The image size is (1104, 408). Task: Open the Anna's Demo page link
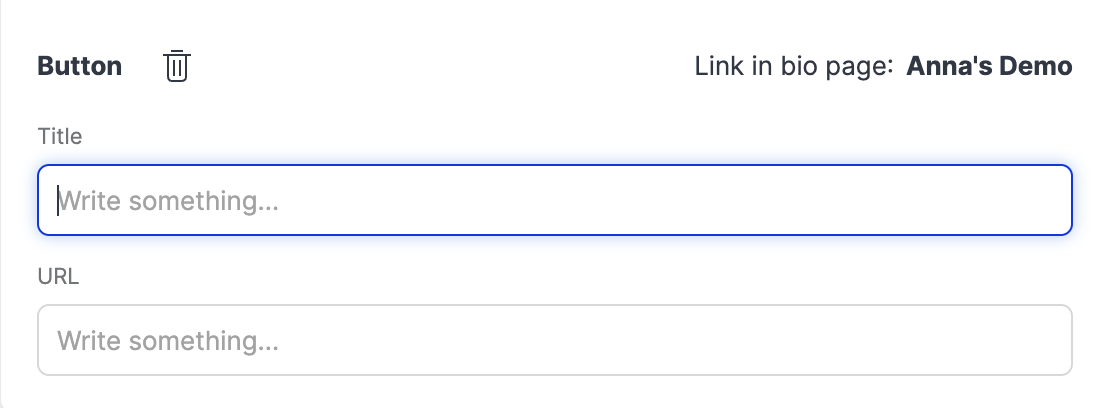(989, 66)
